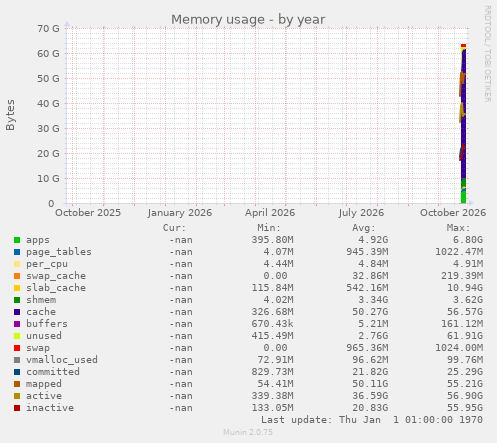Image resolution: width=497 pixels, height=443 pixels.
Task: Click active max value 56.90G
Action: tap(465, 396)
